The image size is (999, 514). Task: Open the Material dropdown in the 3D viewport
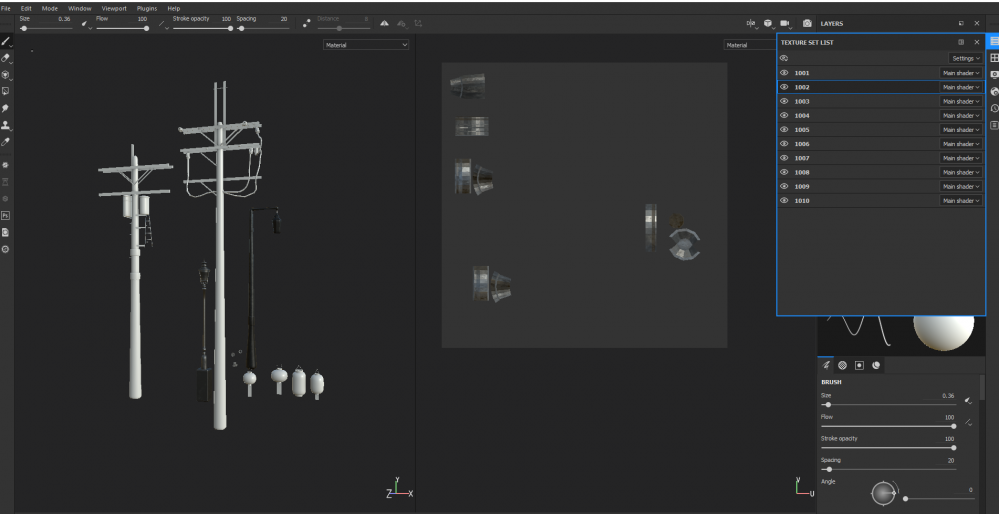click(x=366, y=45)
